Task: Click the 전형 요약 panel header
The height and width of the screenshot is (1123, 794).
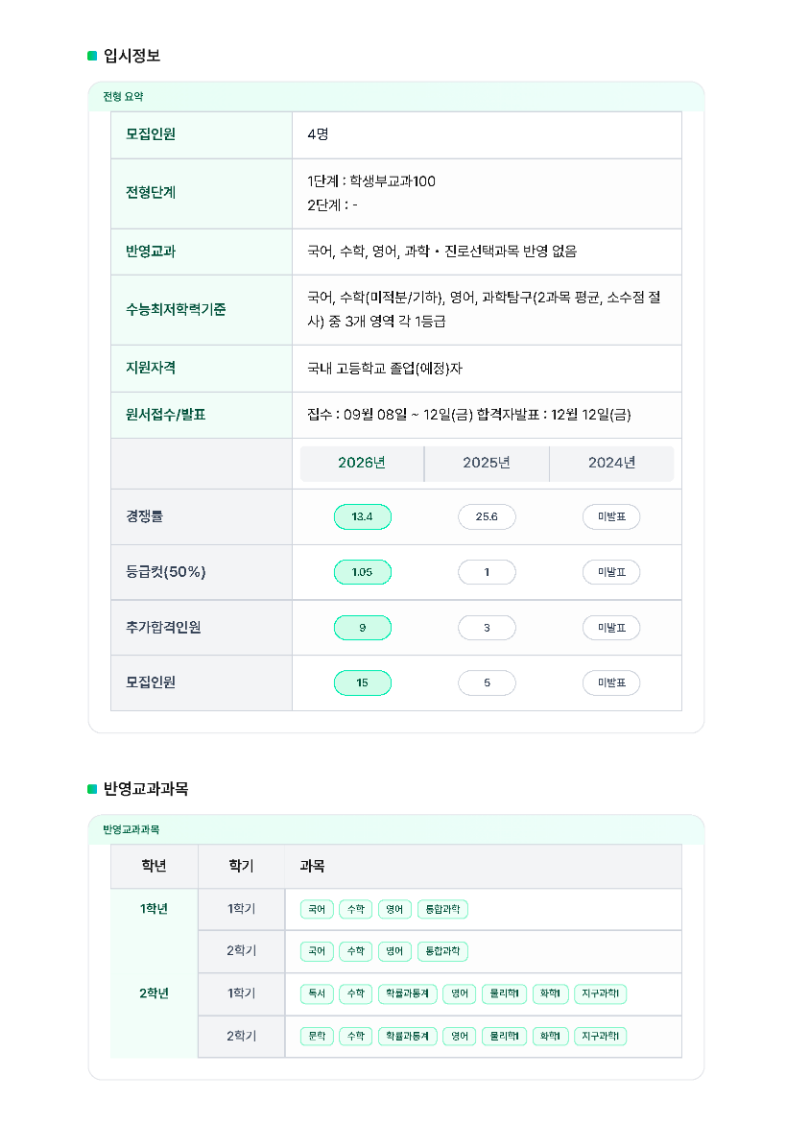Action: (x=124, y=97)
